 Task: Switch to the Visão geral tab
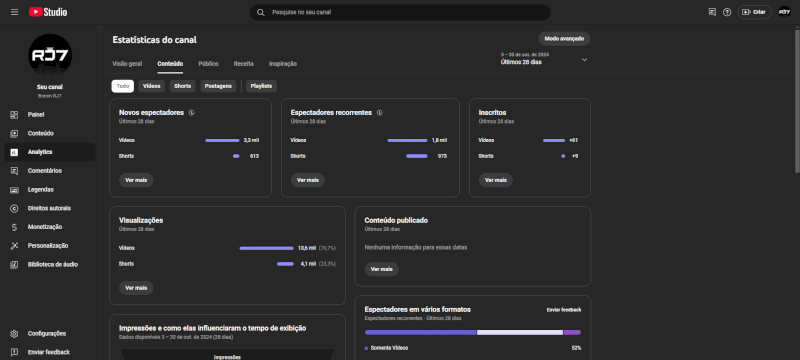127,64
